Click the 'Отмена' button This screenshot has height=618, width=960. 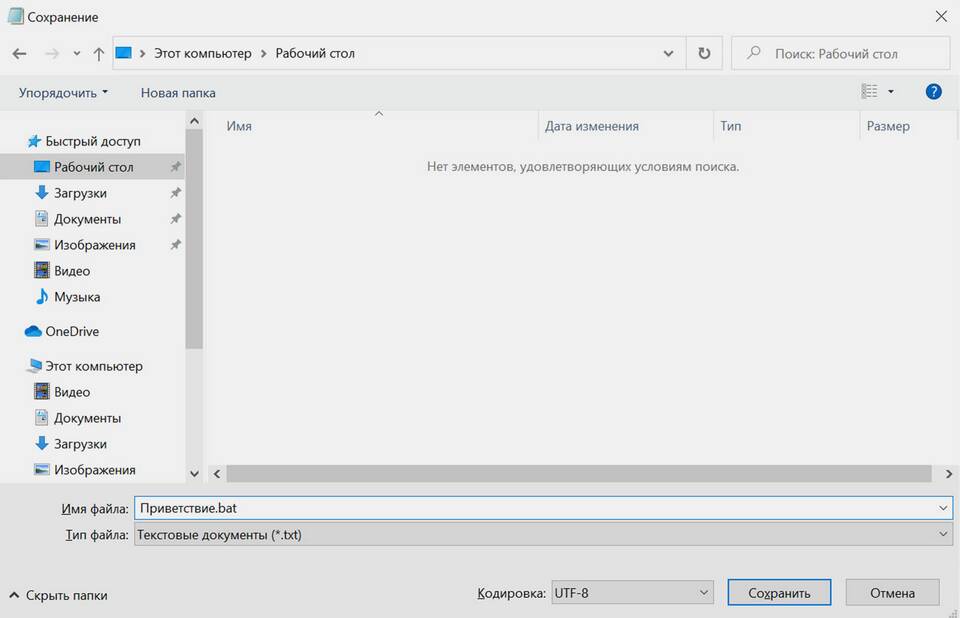[x=892, y=592]
